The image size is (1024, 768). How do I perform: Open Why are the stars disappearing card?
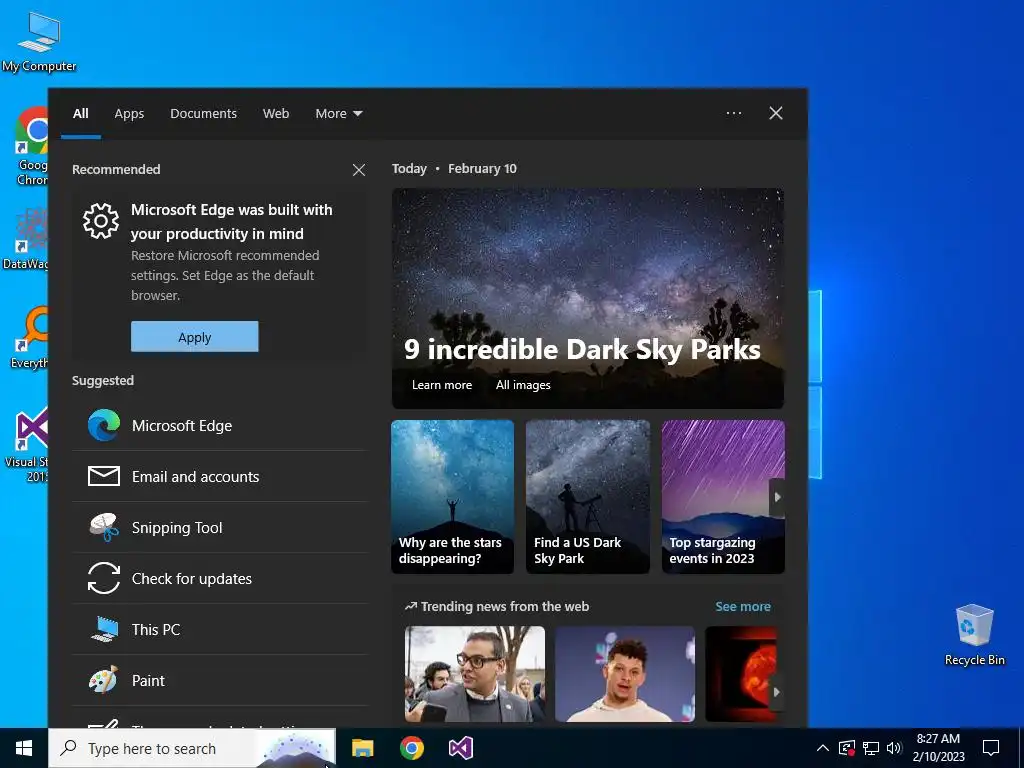[452, 496]
